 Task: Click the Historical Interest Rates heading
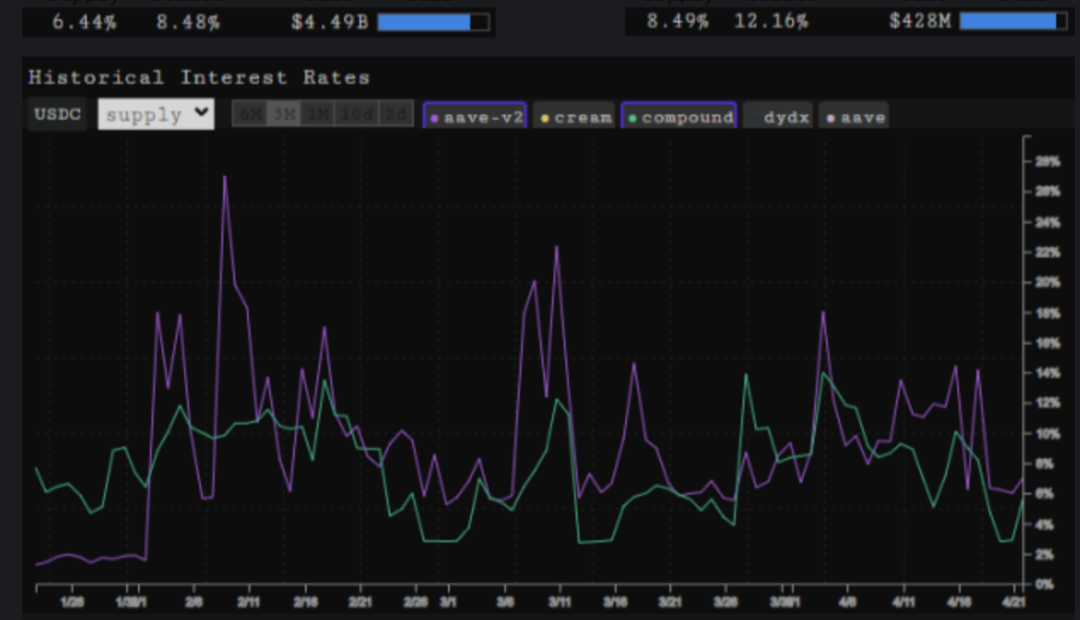[x=199, y=77]
